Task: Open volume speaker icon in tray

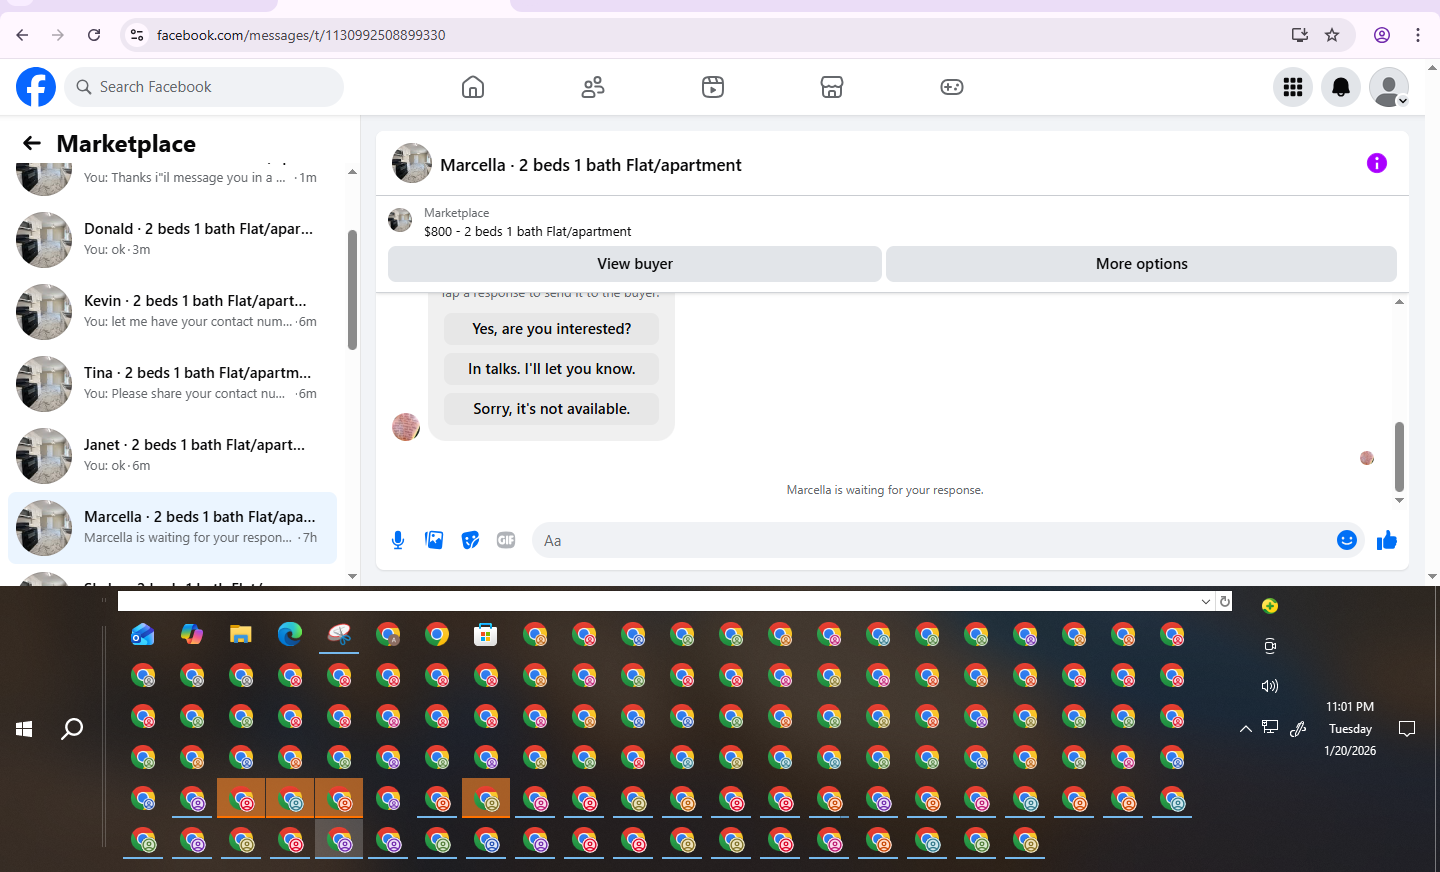Action: point(1270,686)
